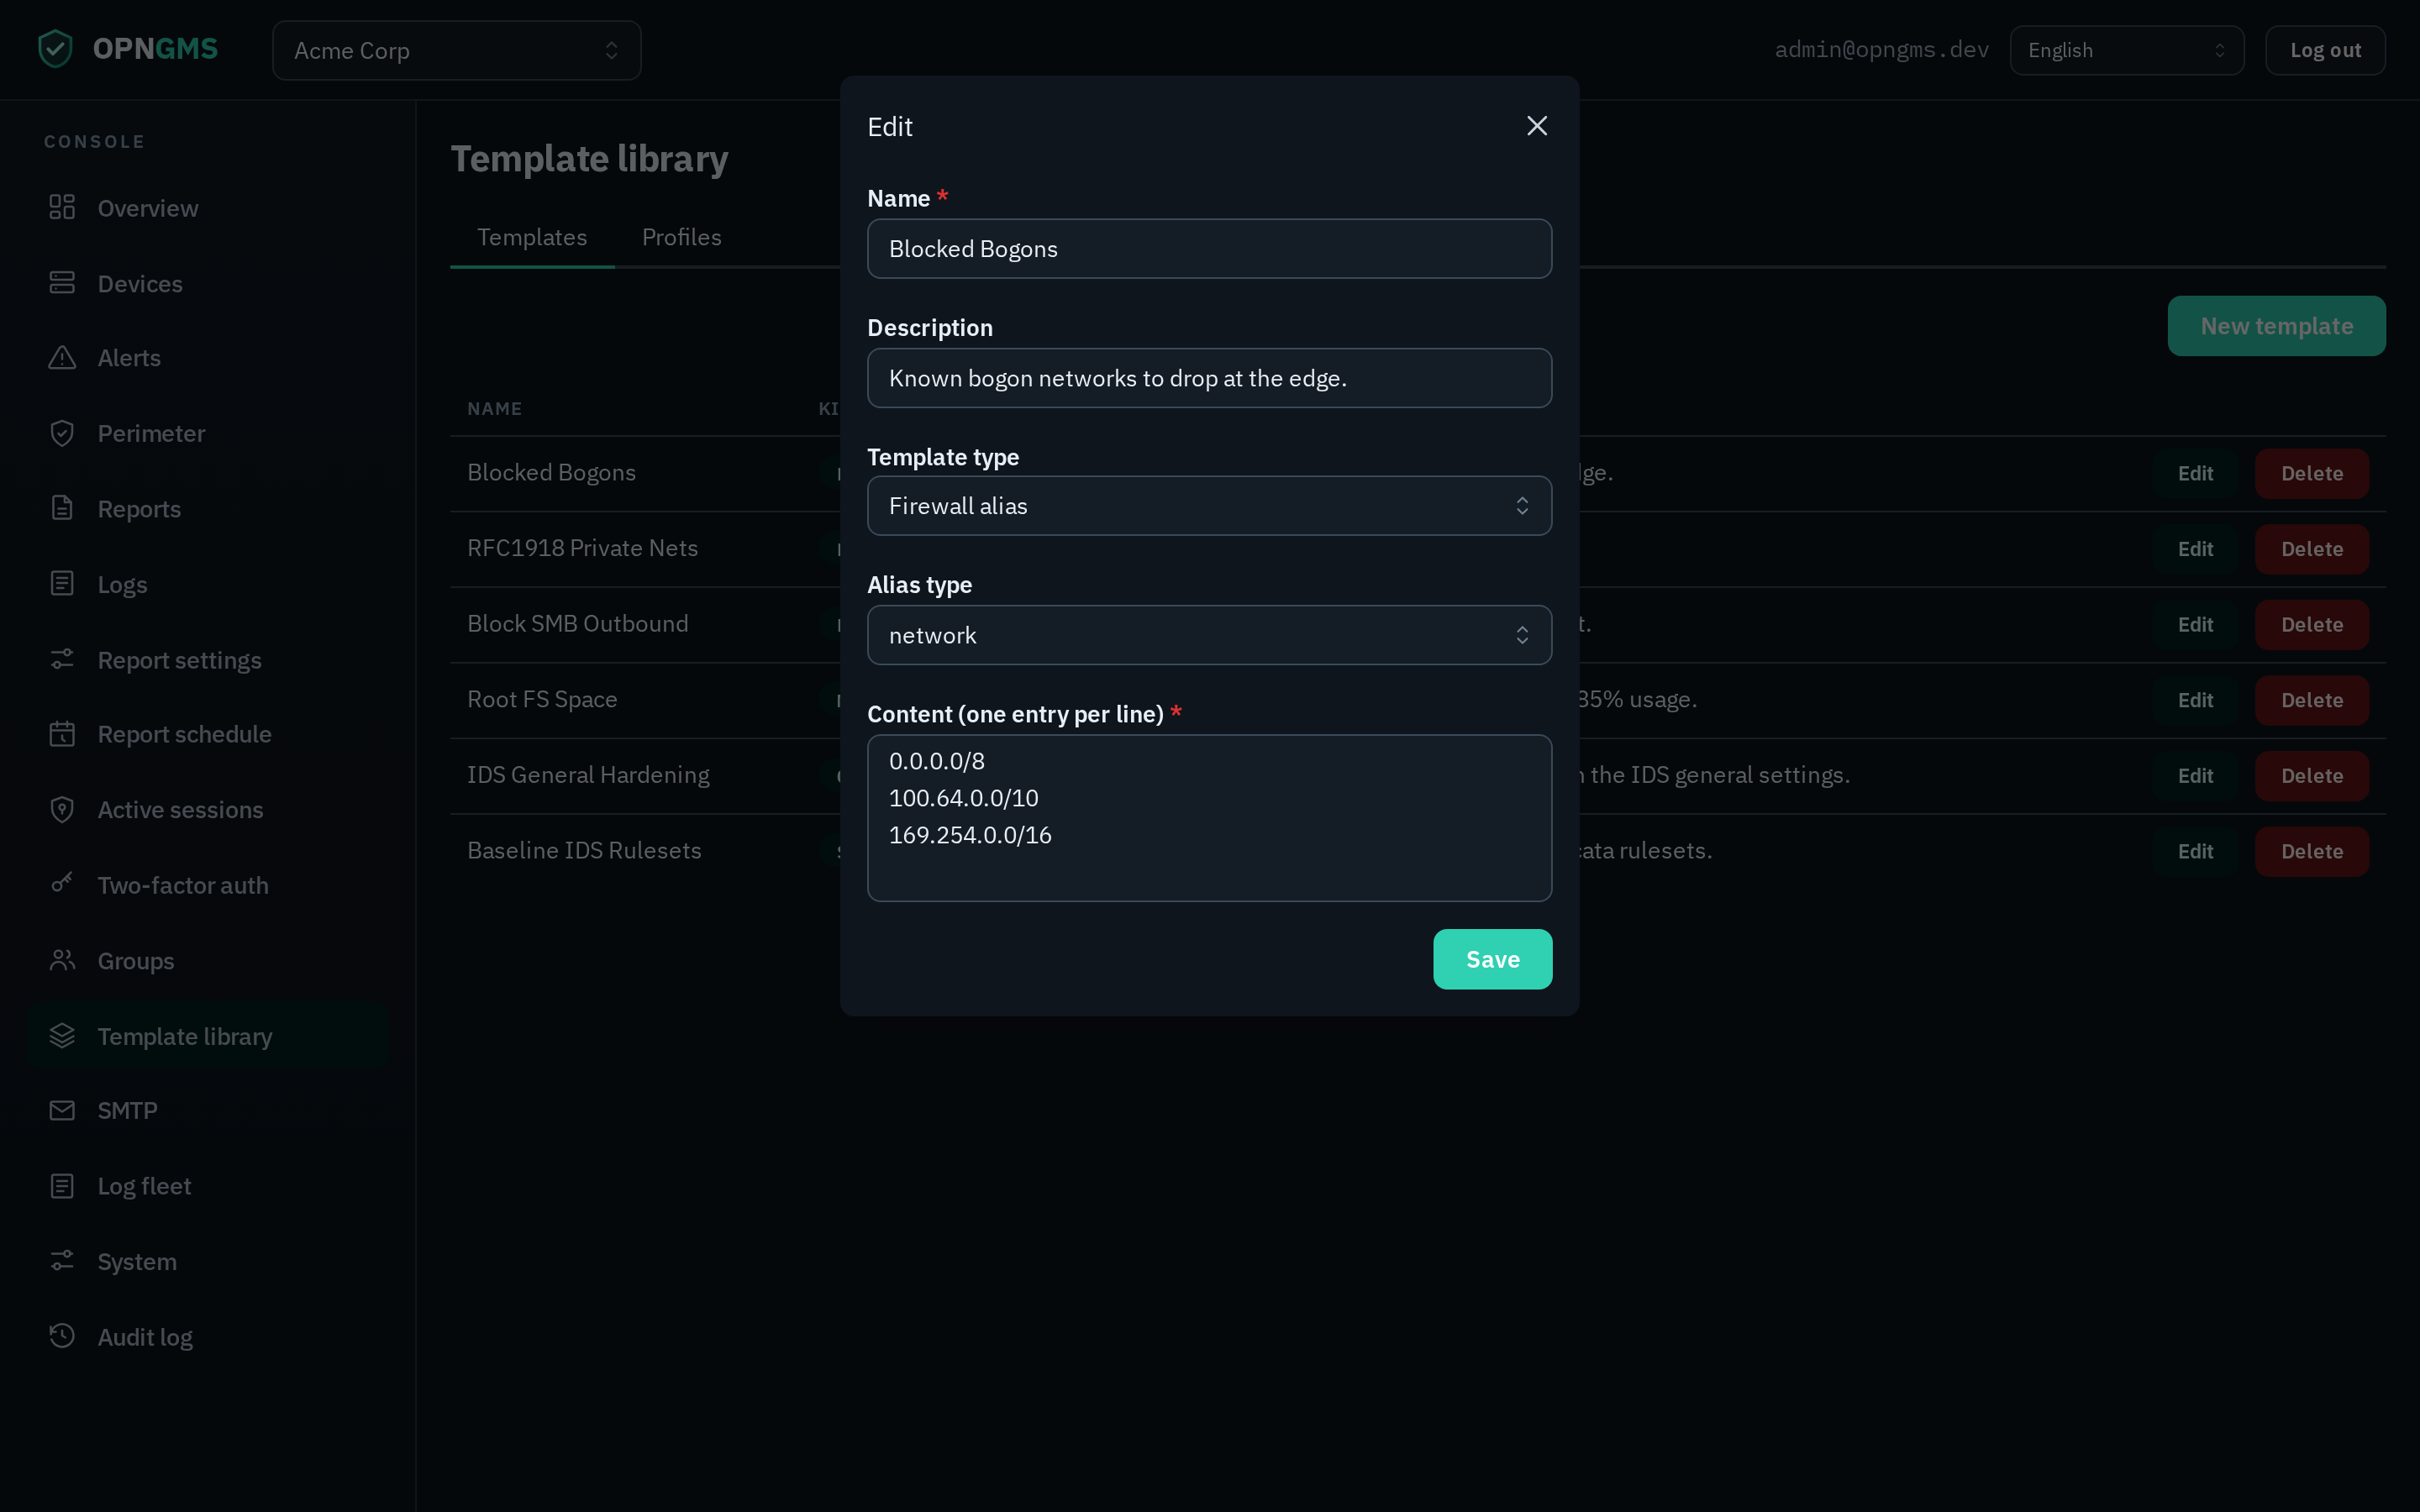Click the Logs list icon
This screenshot has height=1512, width=2420.
tap(62, 584)
